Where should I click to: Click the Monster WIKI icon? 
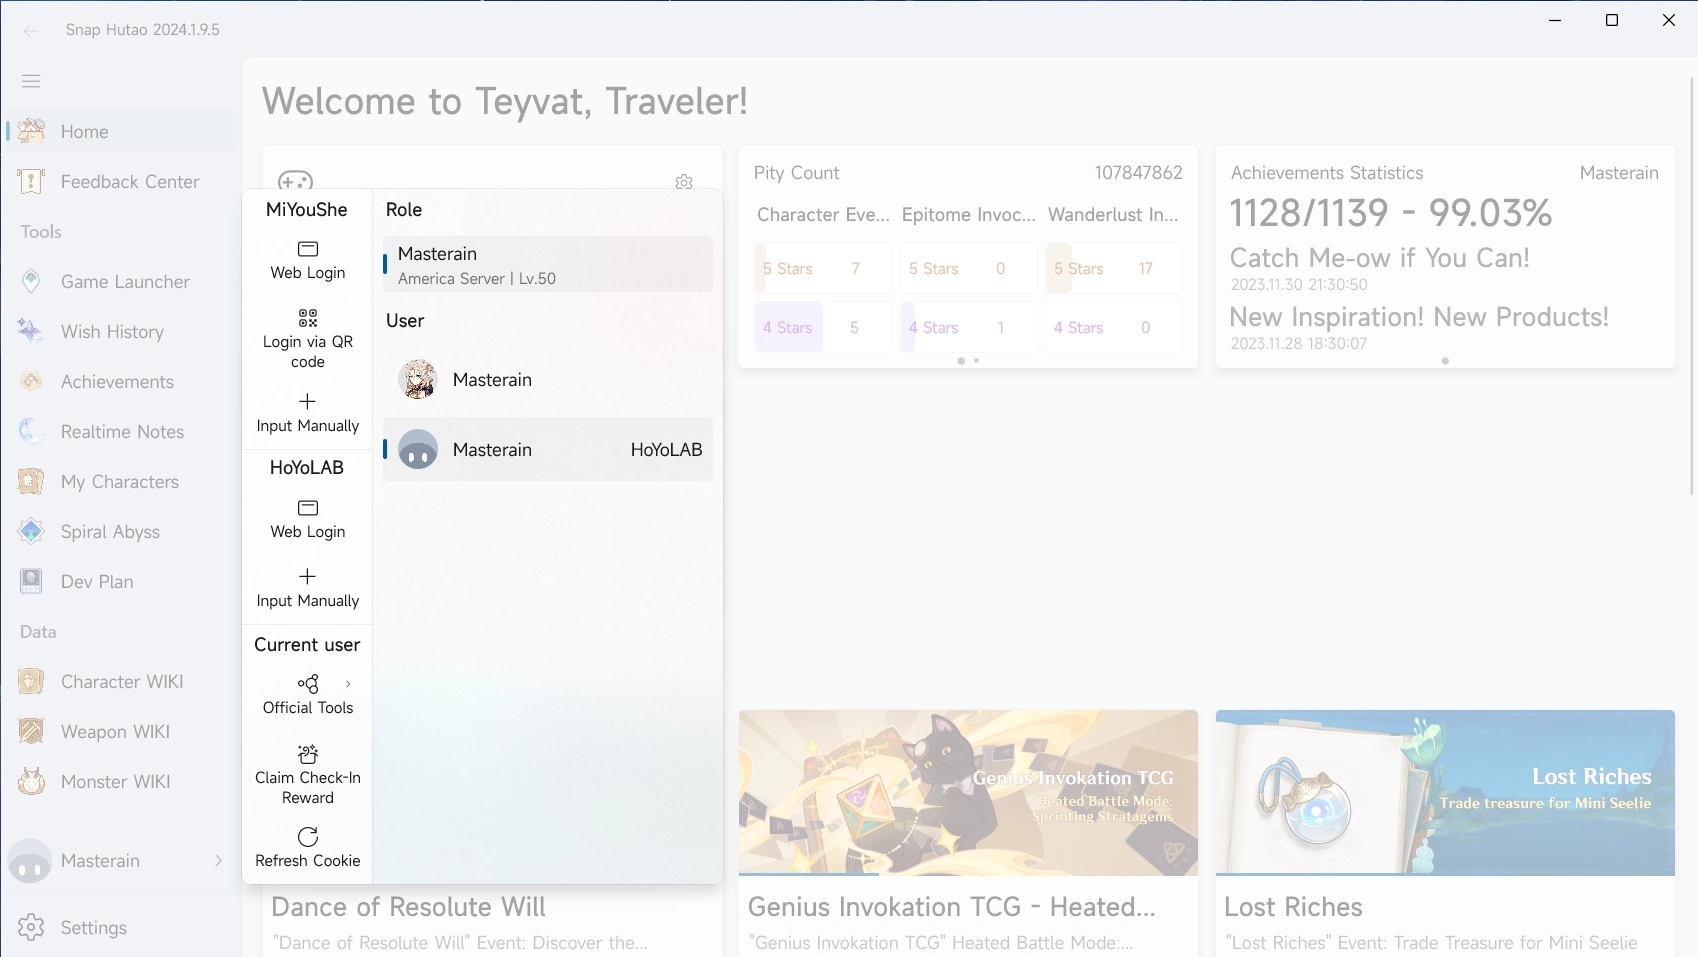31,781
